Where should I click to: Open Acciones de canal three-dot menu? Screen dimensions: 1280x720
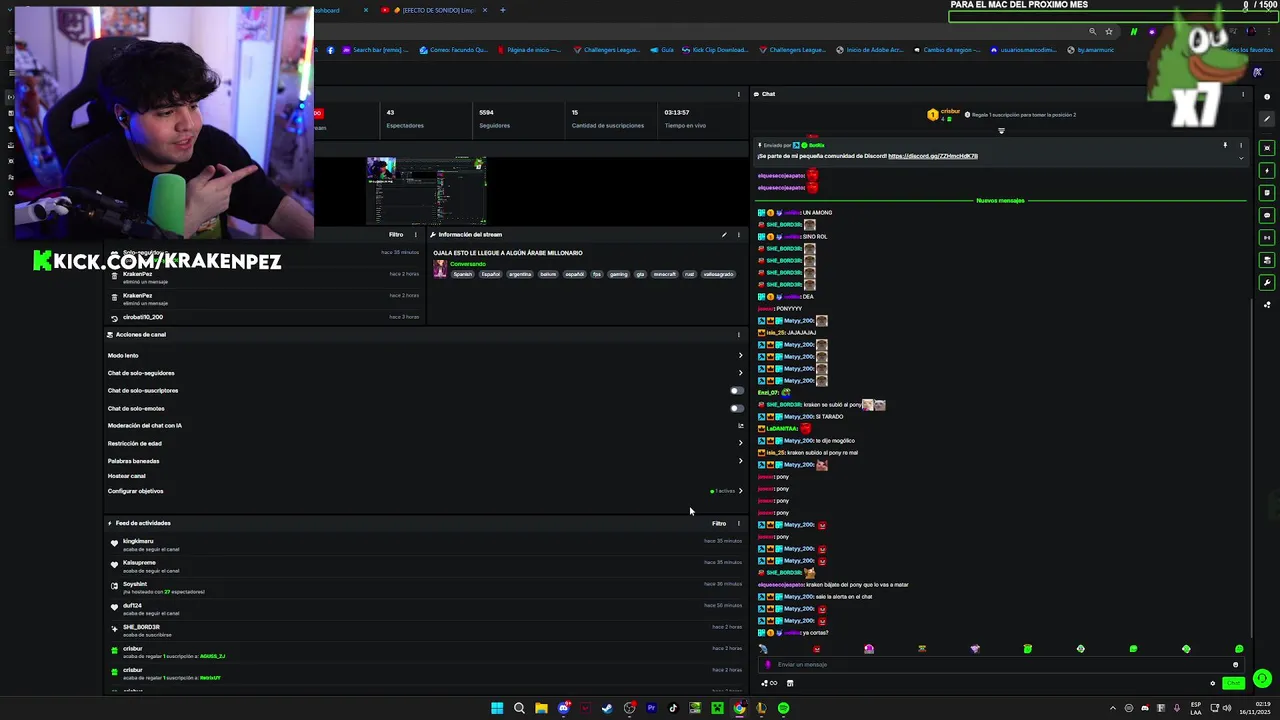click(739, 335)
